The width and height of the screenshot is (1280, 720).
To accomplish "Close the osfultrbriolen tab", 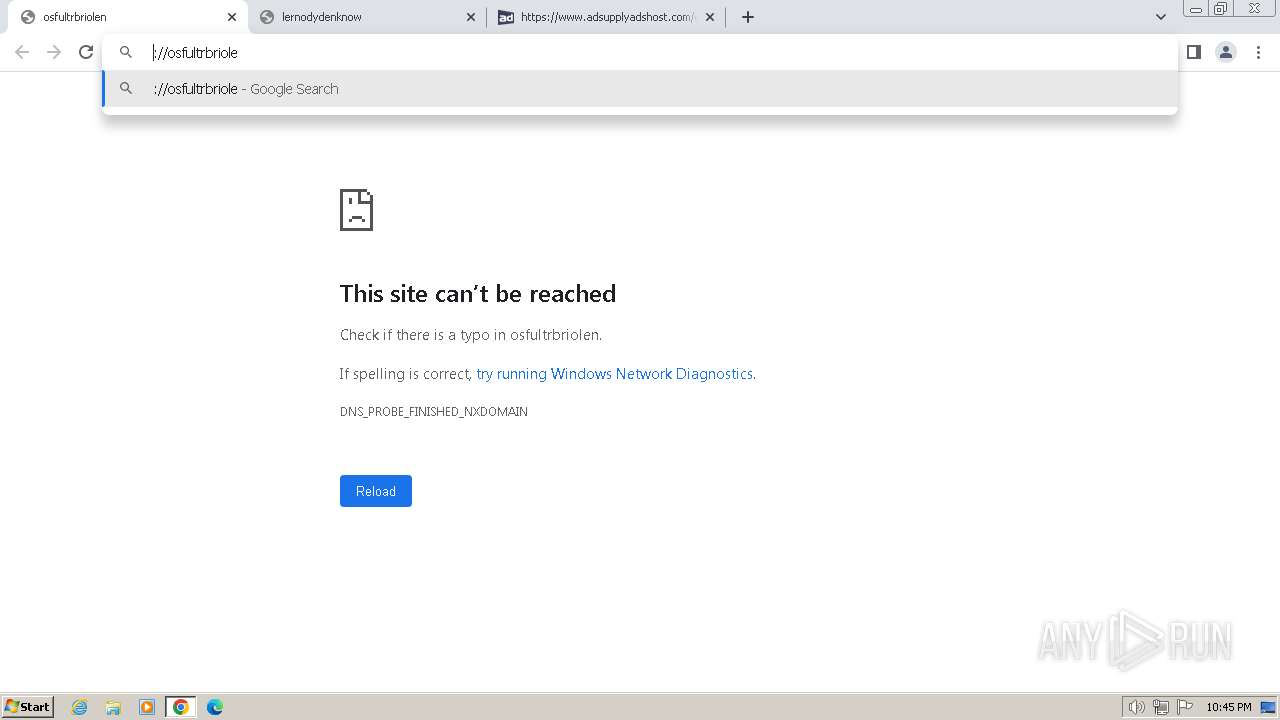I will 232,17.
